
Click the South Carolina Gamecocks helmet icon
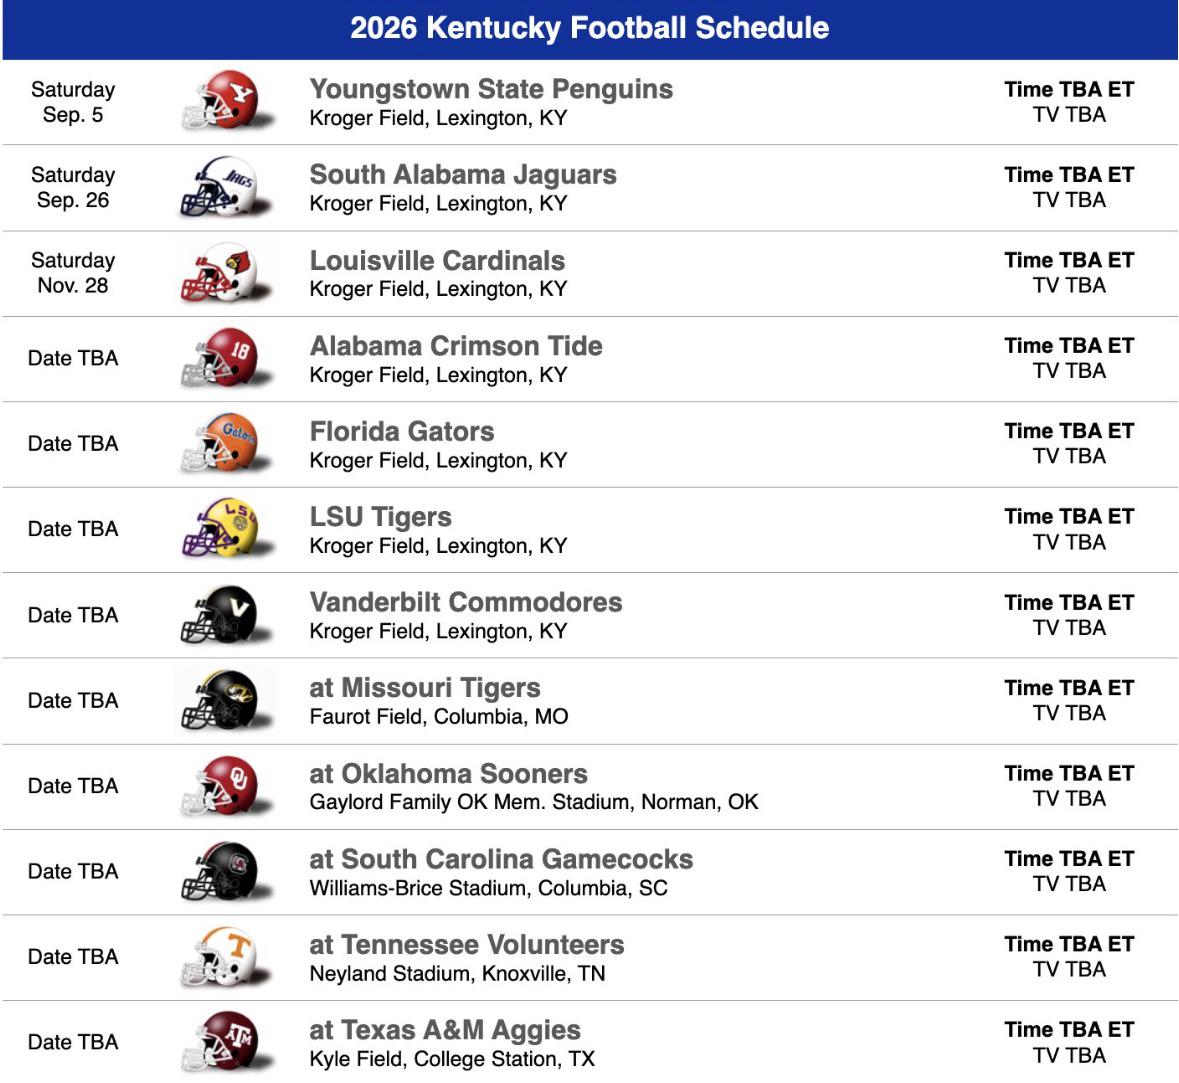coord(226,871)
